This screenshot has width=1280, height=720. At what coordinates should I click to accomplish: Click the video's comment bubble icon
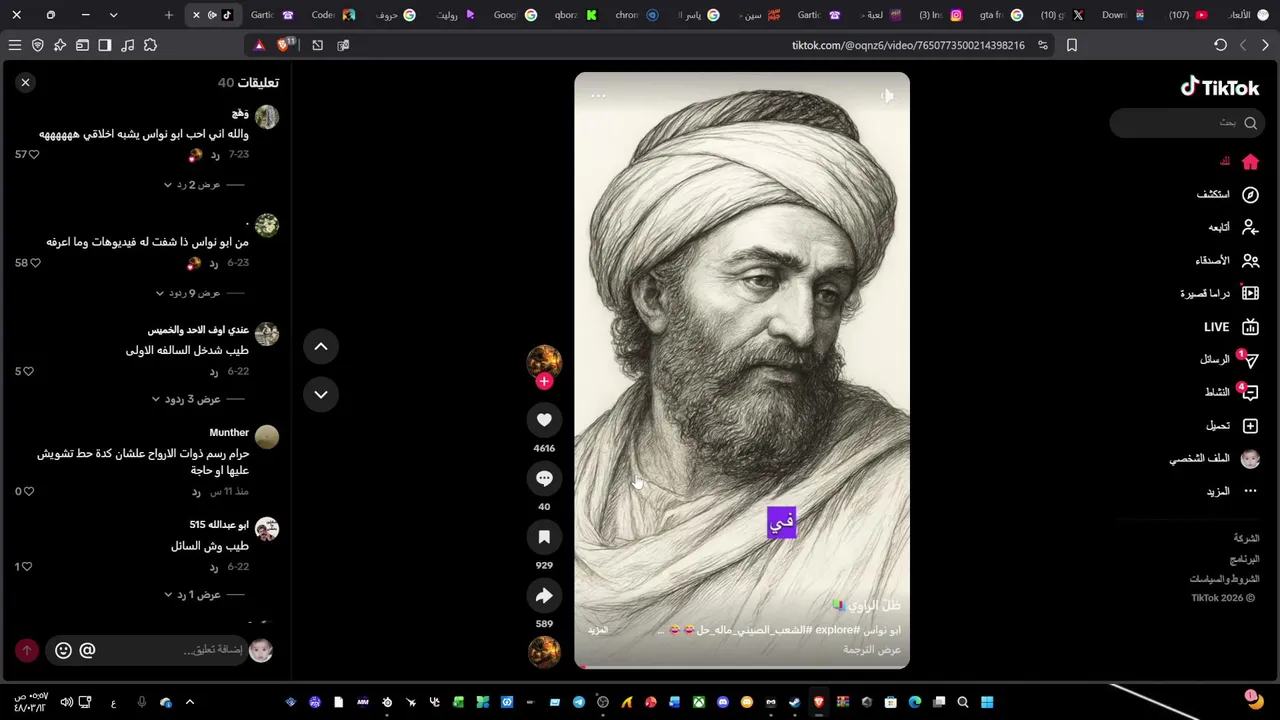click(544, 479)
